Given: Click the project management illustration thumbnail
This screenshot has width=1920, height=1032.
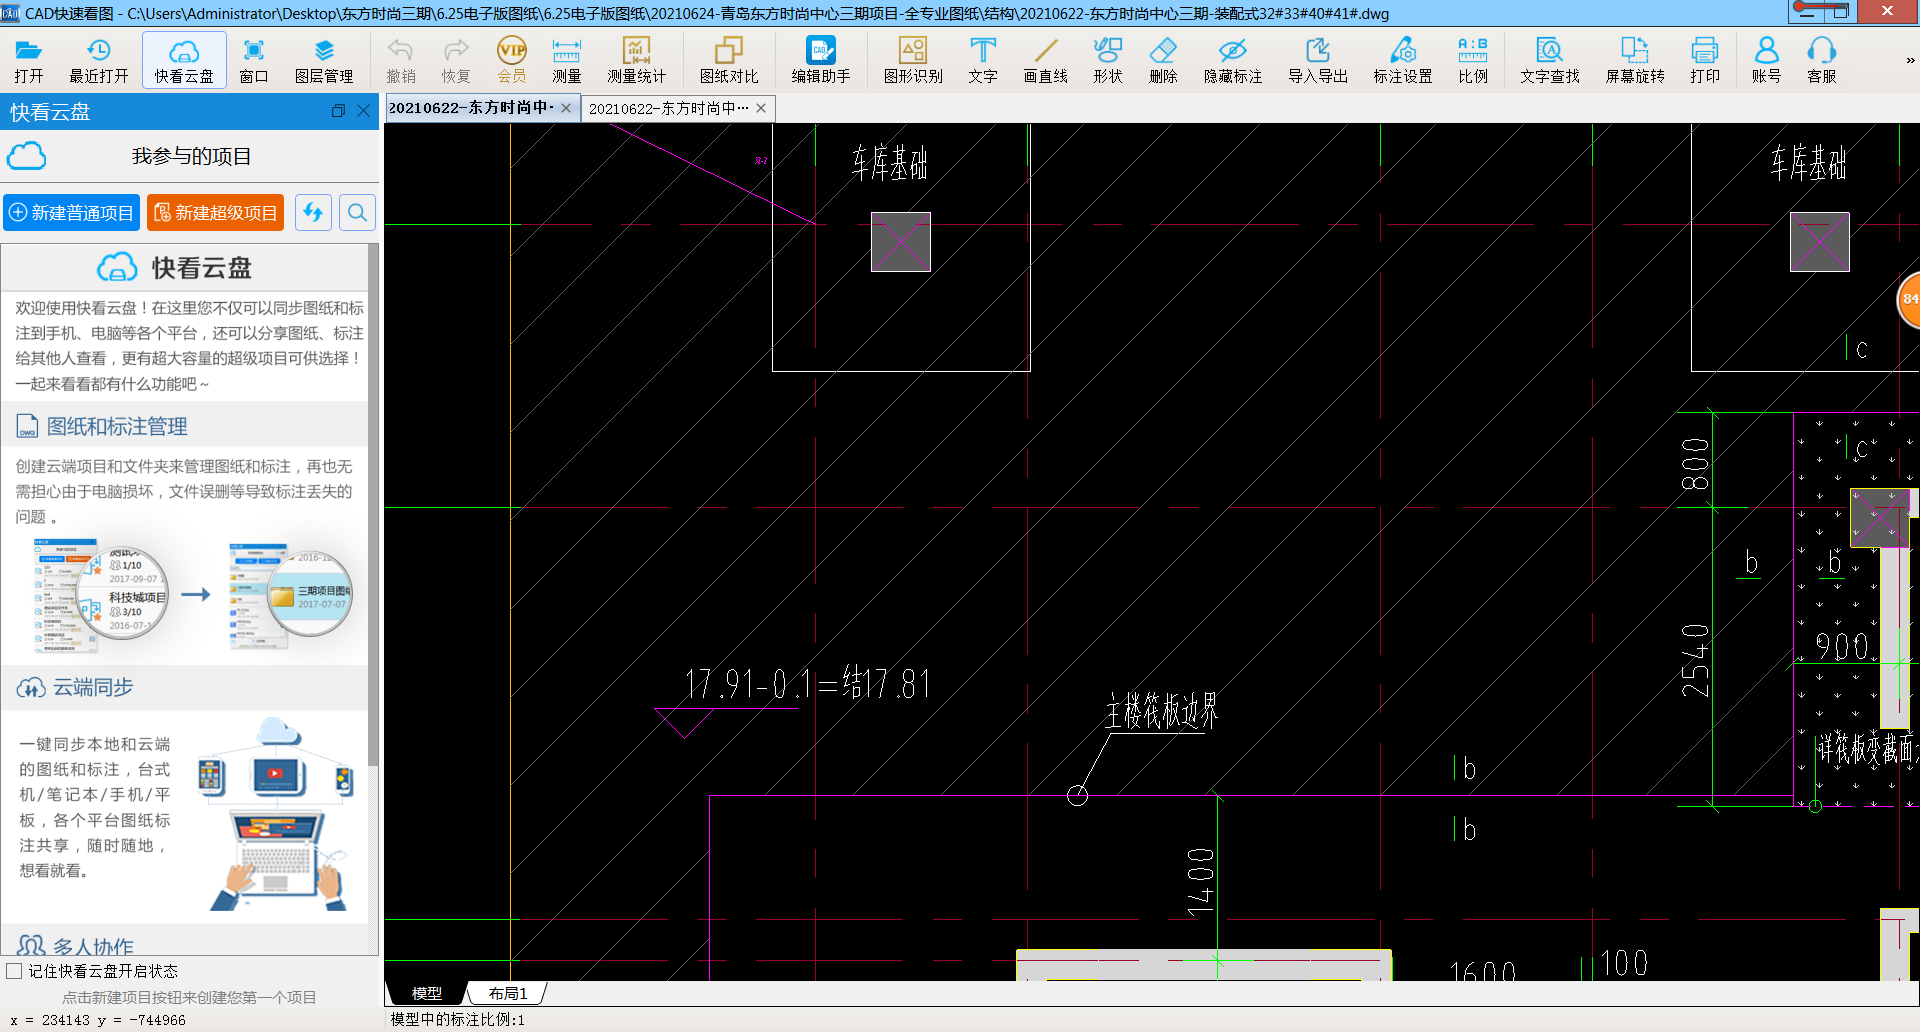Looking at the screenshot, I should (193, 594).
